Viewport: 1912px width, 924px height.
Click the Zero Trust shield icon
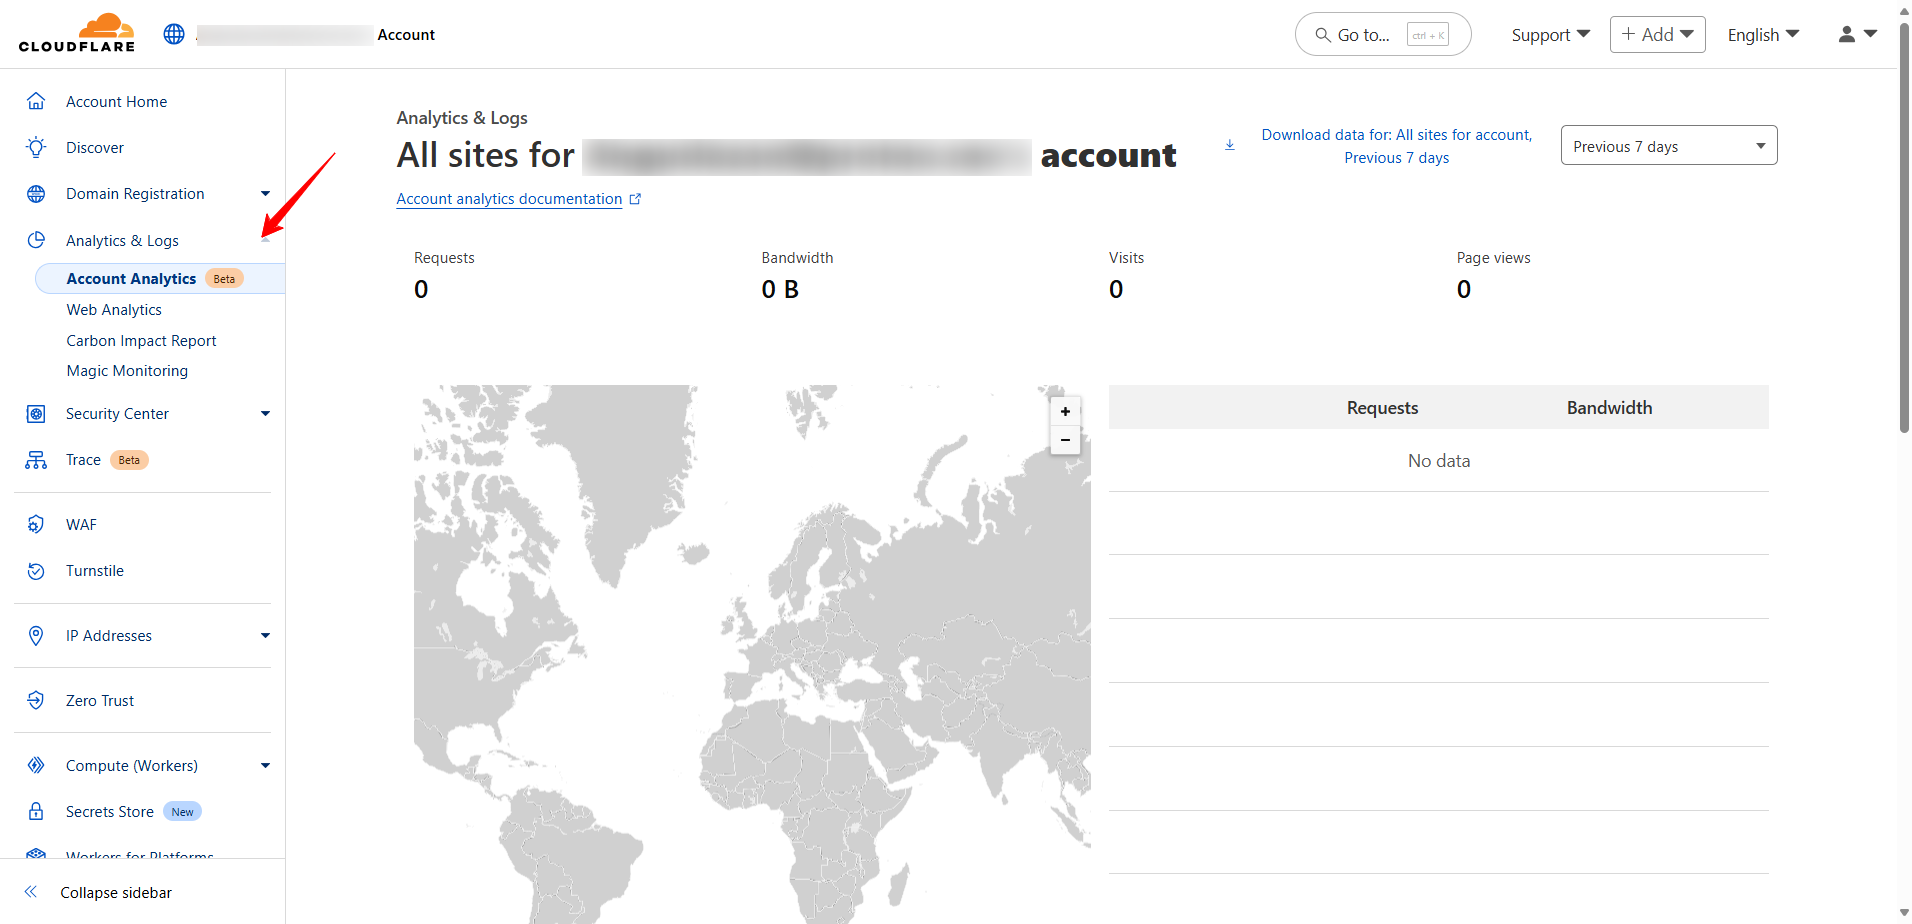[36, 701]
